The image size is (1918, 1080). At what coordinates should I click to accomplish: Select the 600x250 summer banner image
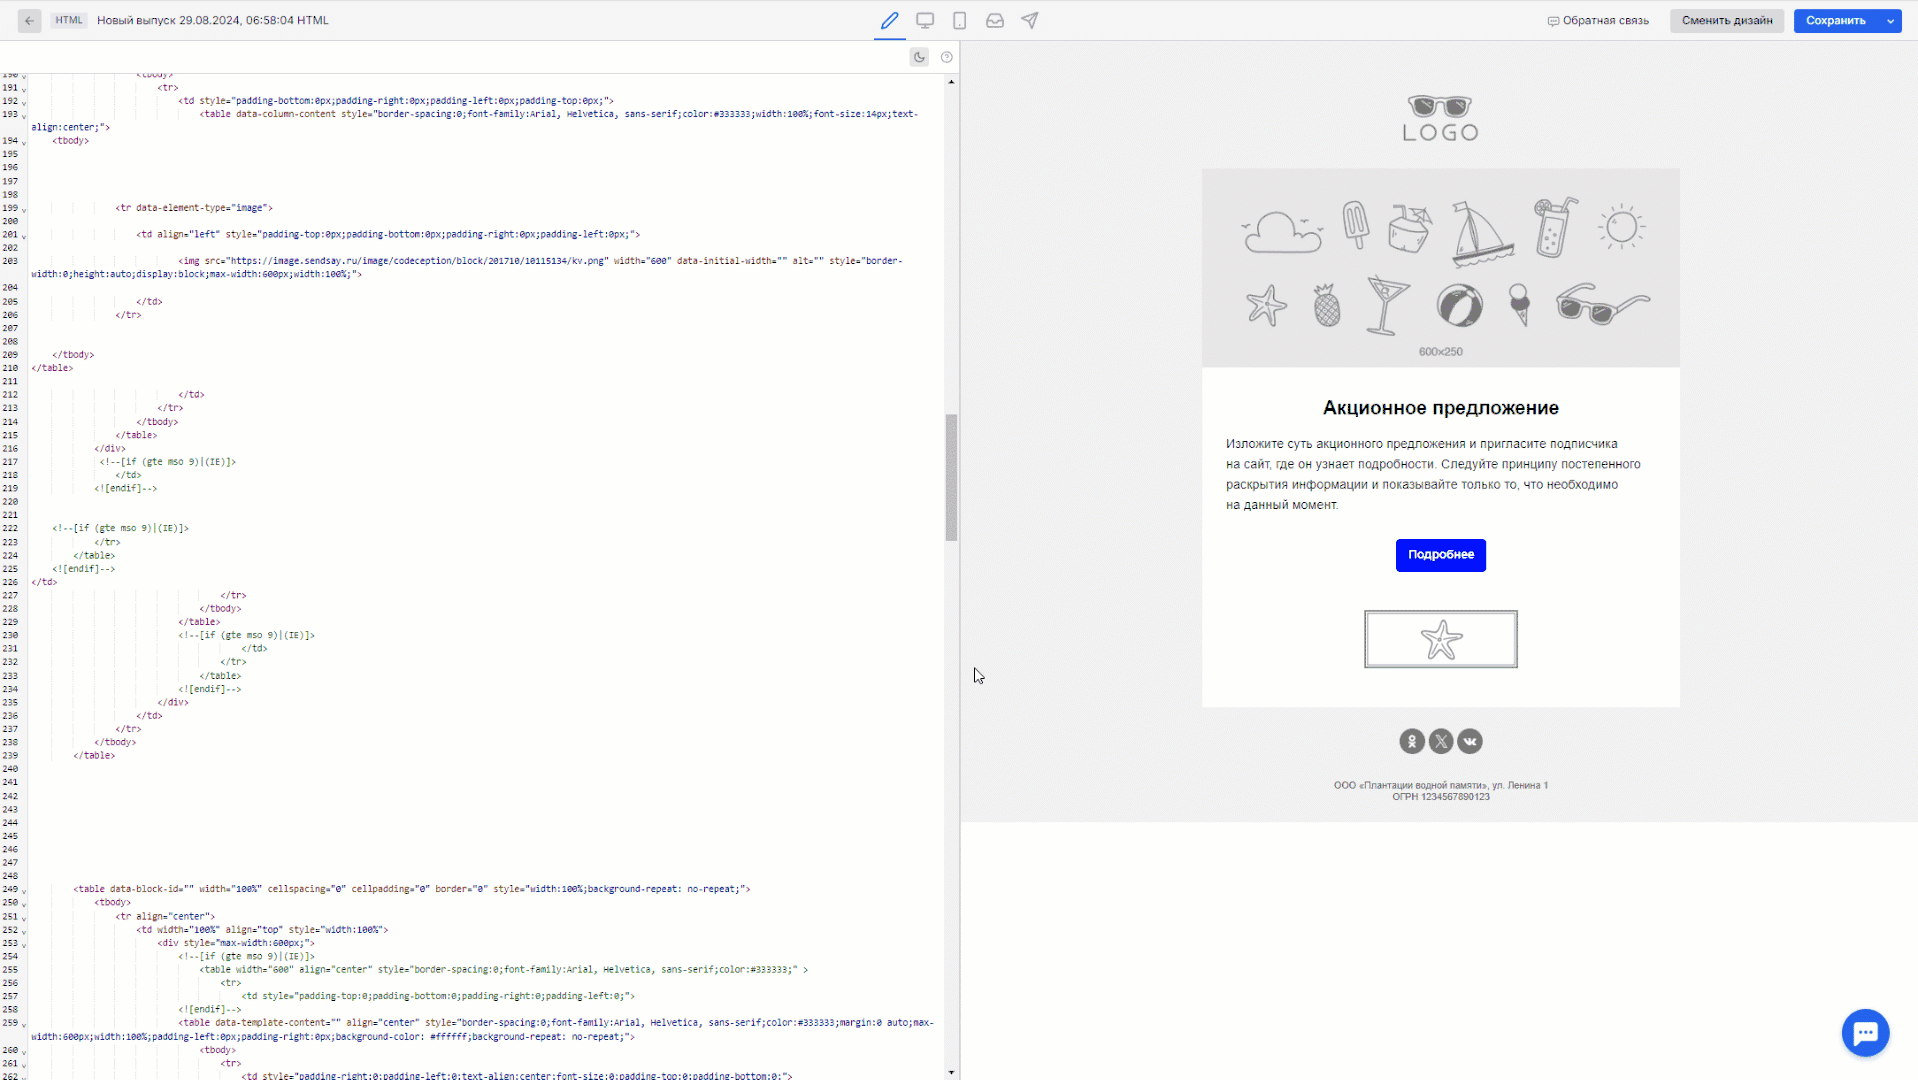1440,267
